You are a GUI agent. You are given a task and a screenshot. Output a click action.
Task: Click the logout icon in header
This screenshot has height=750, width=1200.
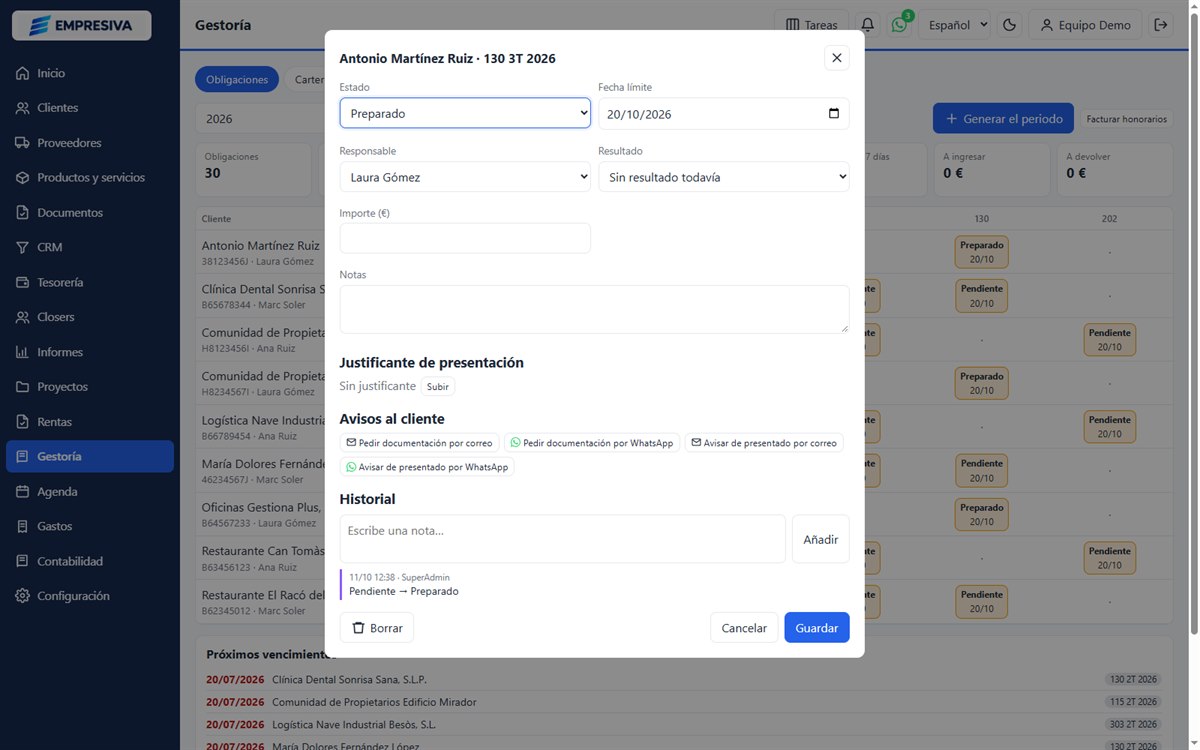pos(1161,25)
